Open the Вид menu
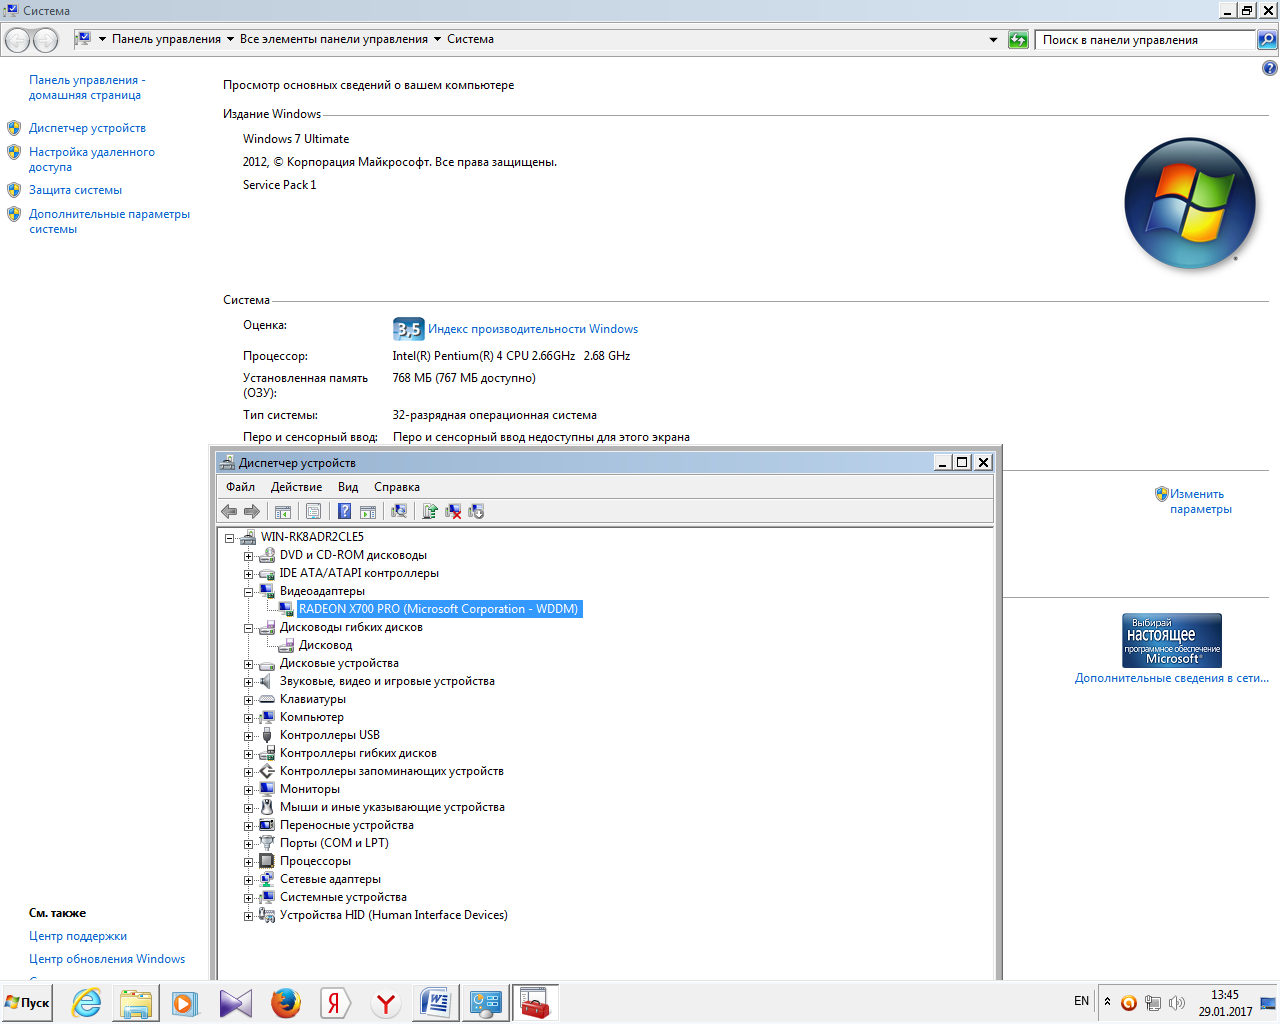The width and height of the screenshot is (1280, 1024). click(x=348, y=487)
